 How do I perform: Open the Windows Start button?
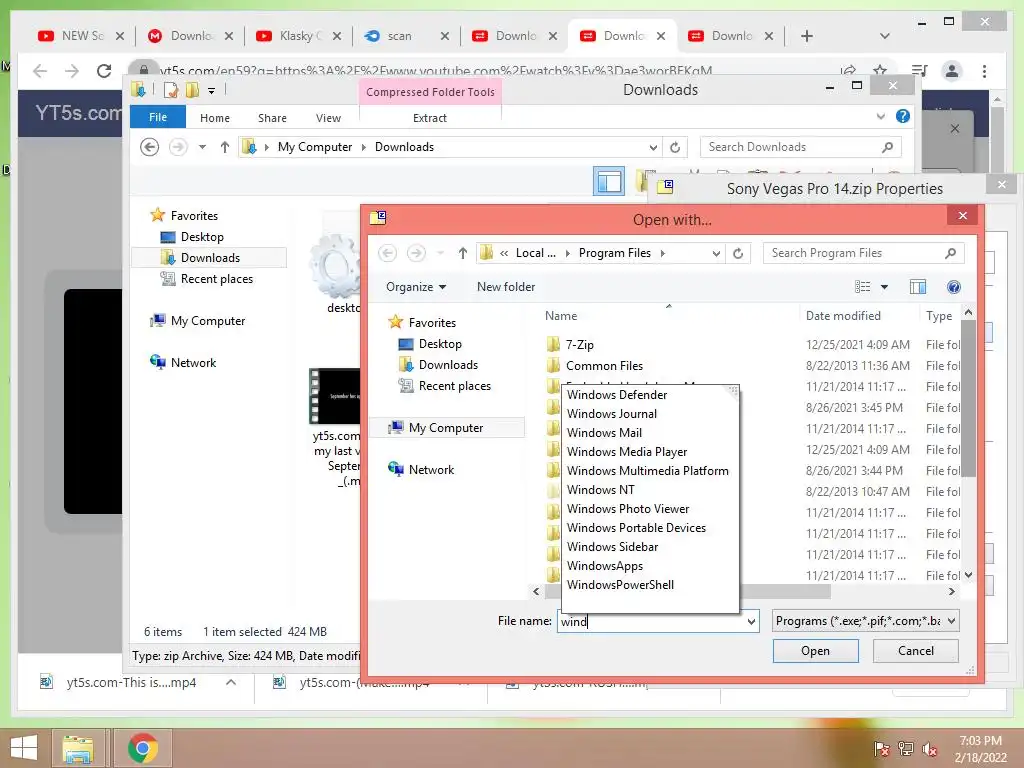24,748
